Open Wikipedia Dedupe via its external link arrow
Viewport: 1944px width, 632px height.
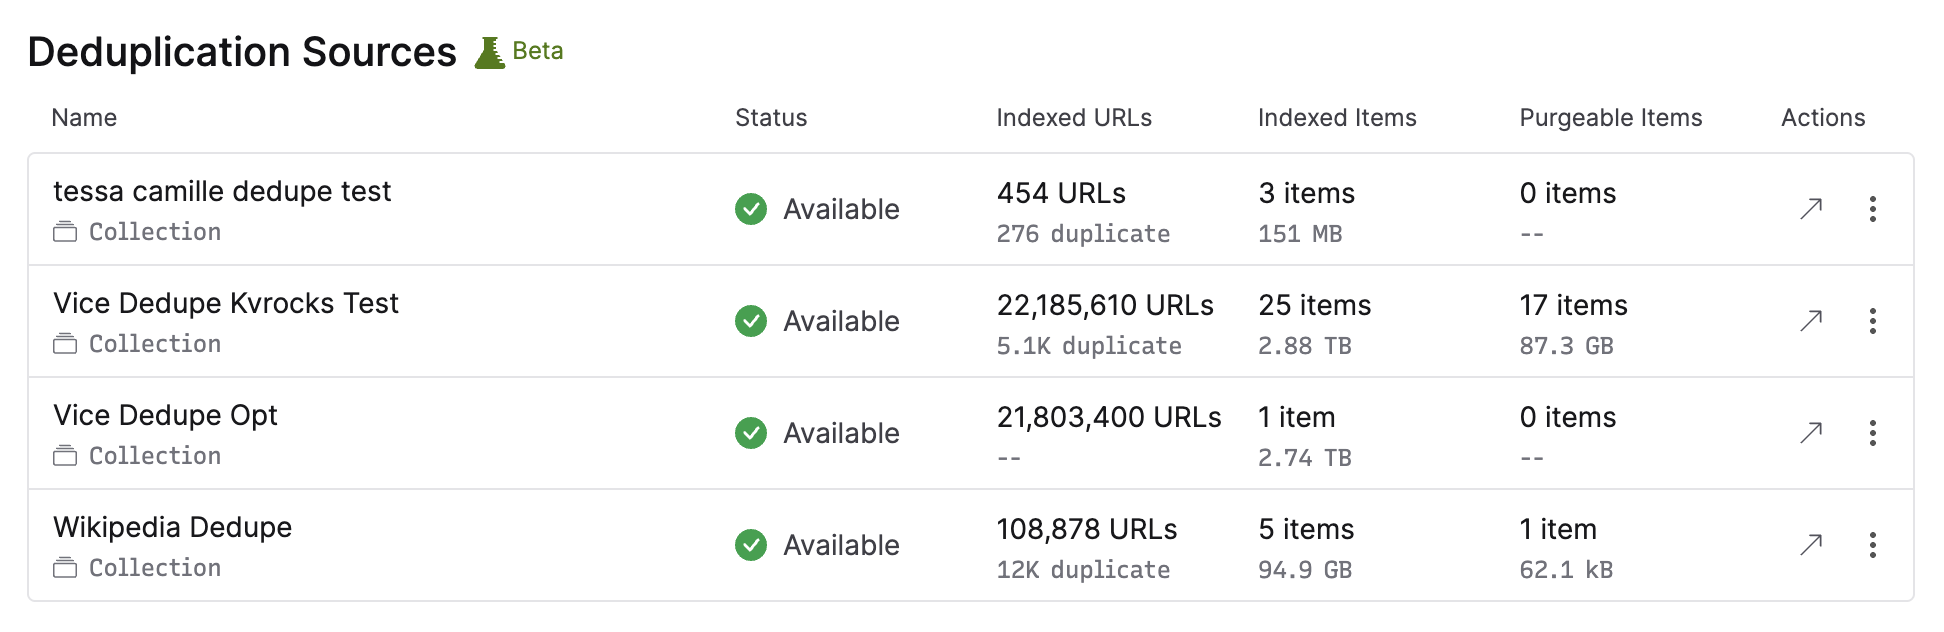click(x=1810, y=545)
